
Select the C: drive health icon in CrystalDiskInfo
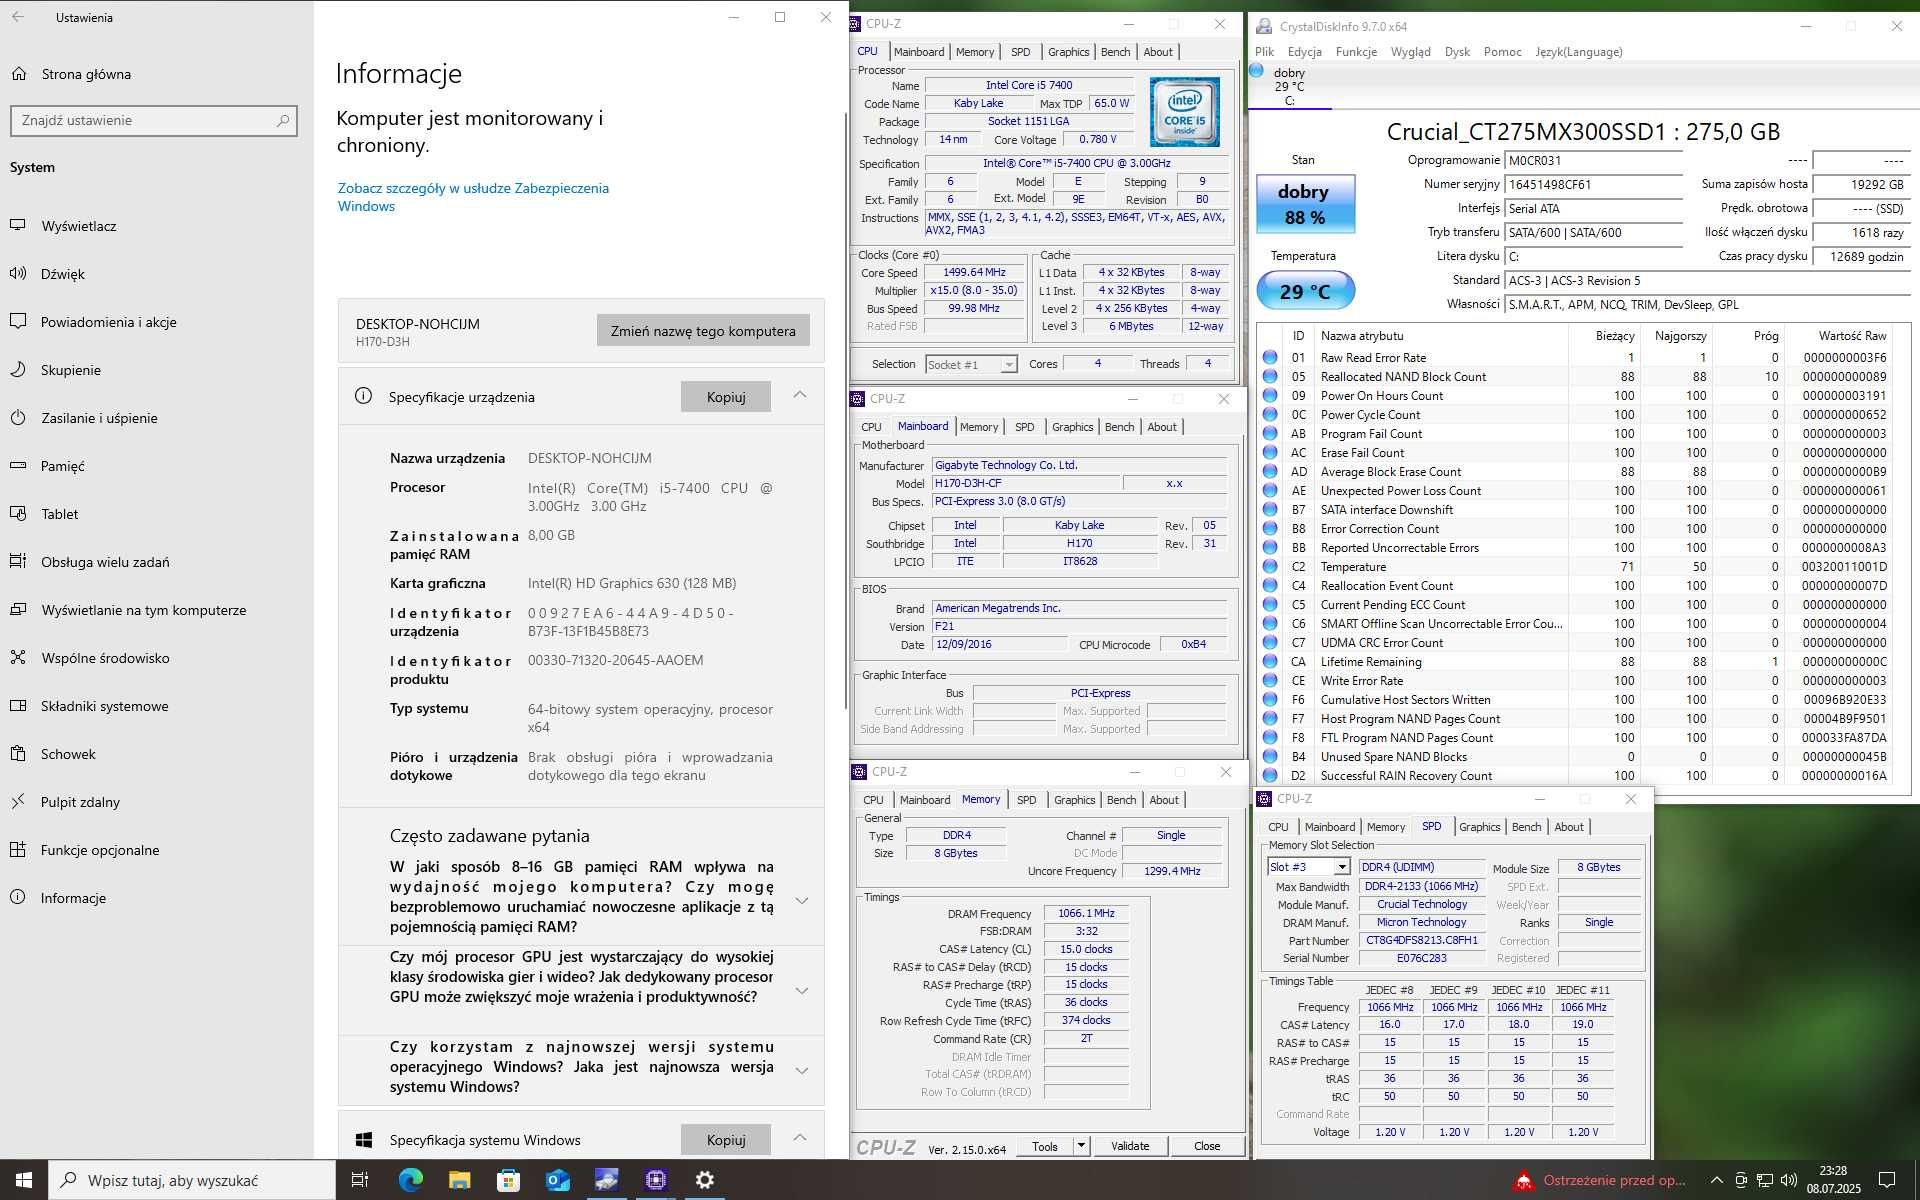point(1257,71)
